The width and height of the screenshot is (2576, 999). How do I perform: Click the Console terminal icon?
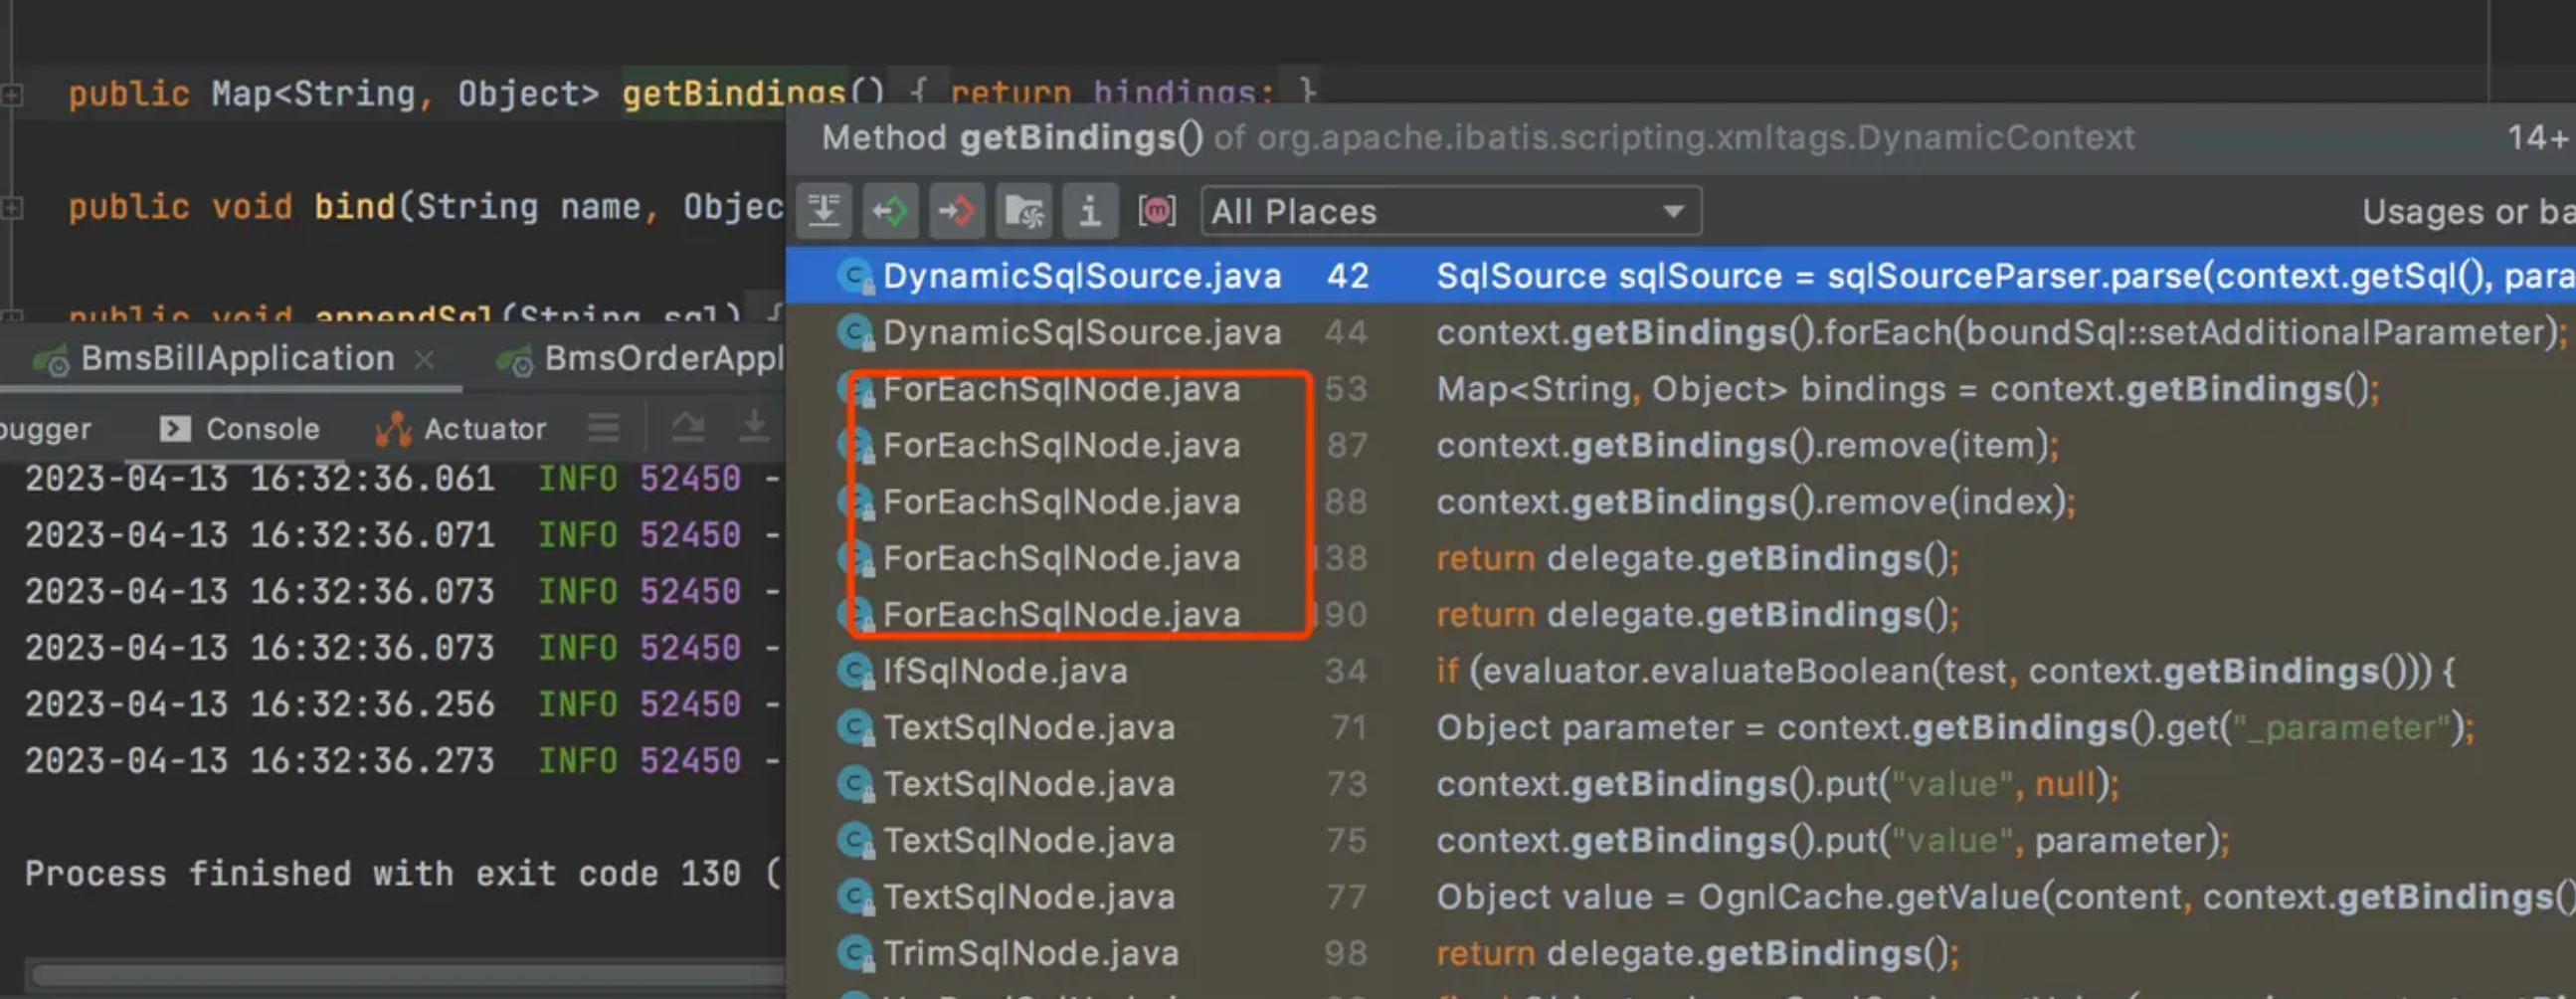175,429
